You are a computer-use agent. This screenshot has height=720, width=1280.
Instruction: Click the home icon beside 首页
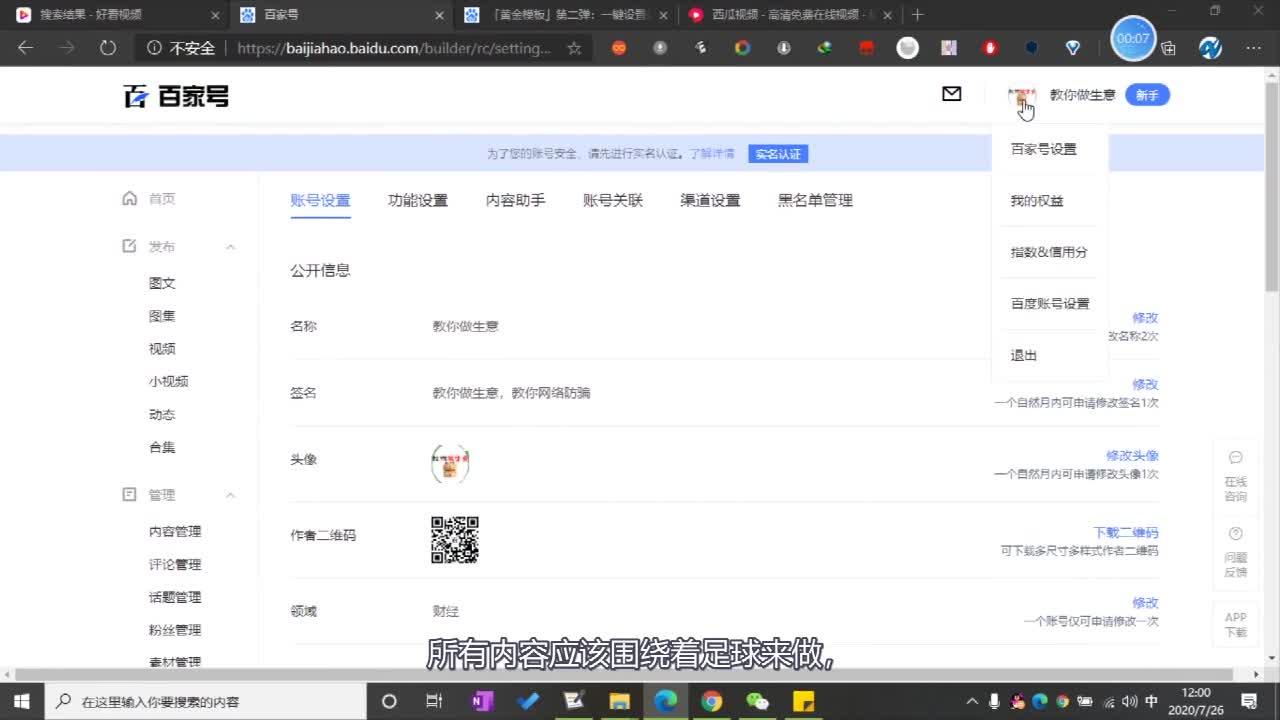[x=129, y=199]
